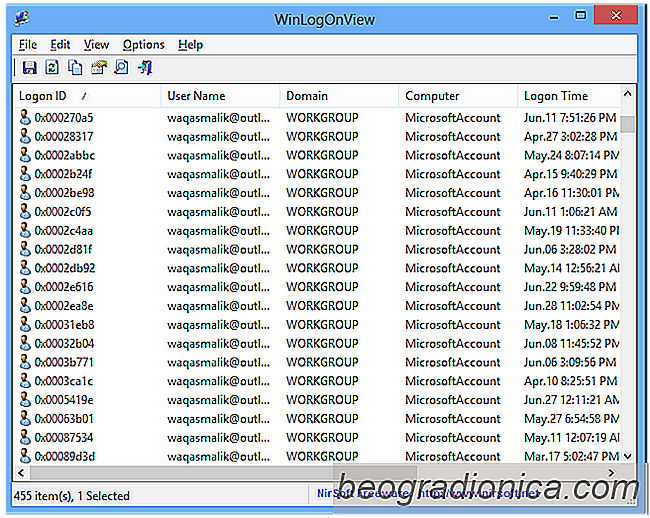
Task: Click the horizontal scrollbar left arrow
Action: pos(21,472)
